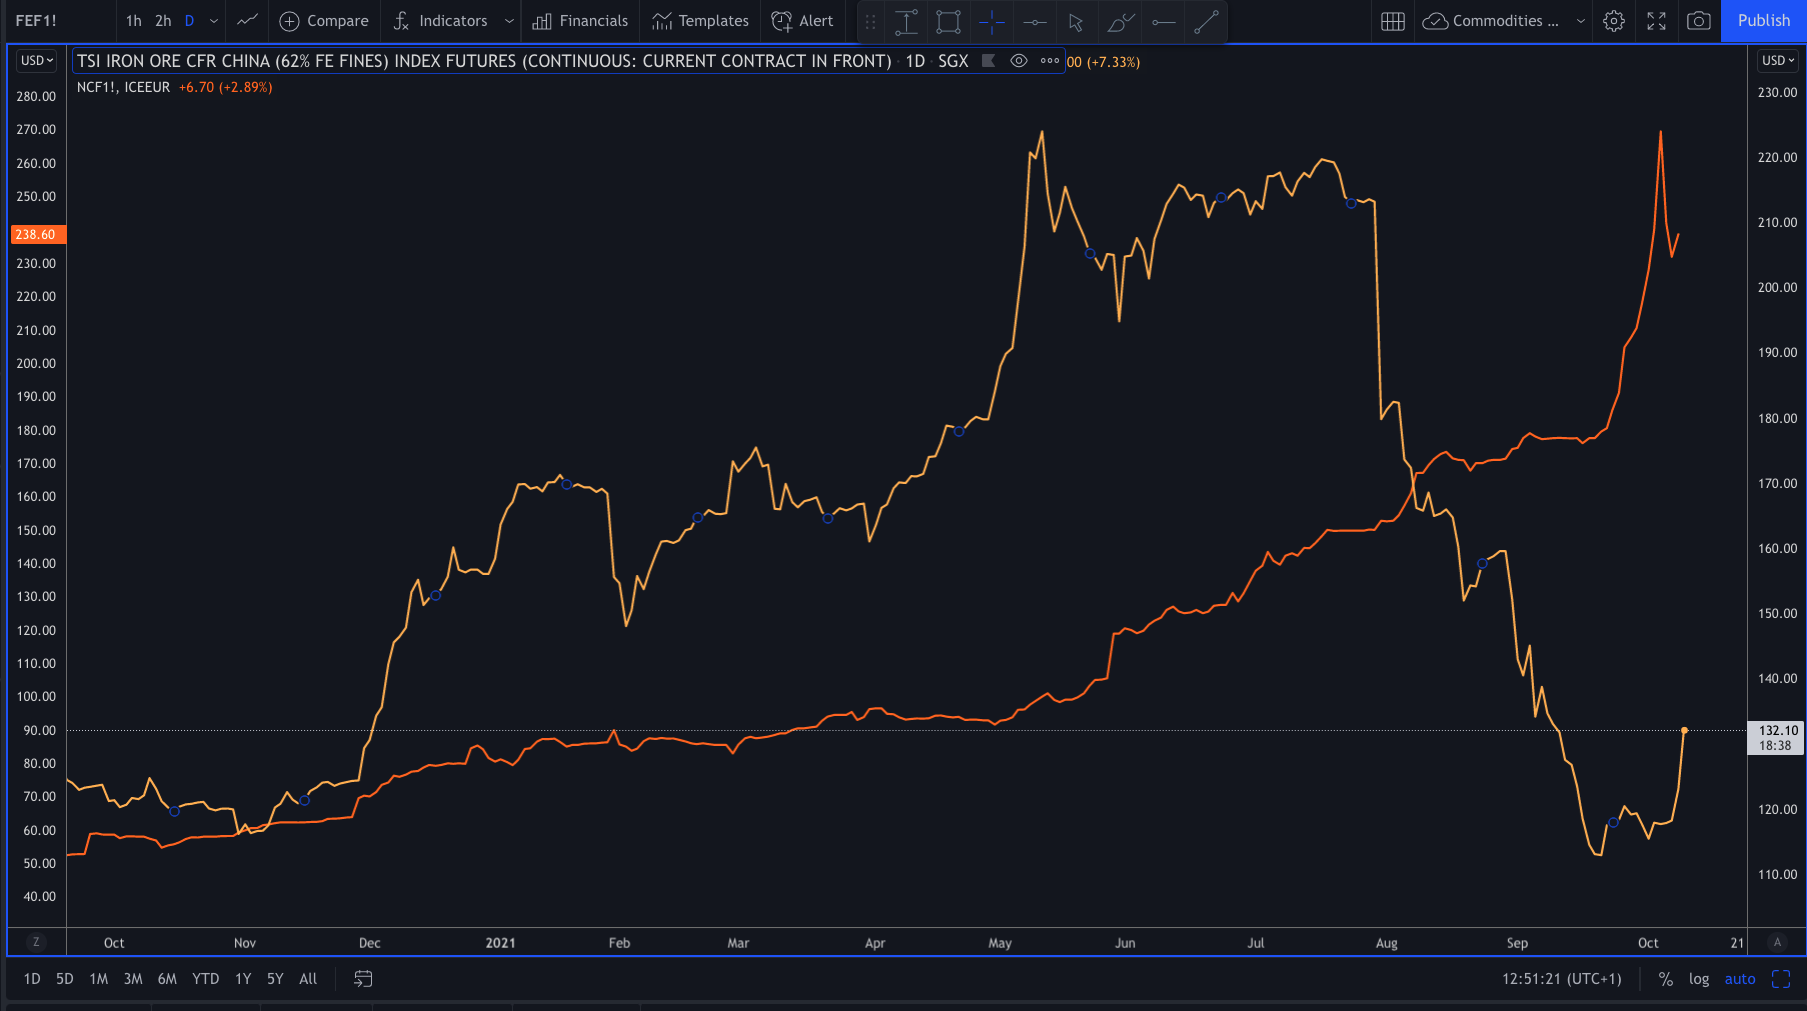The width and height of the screenshot is (1807, 1011).
Task: Set the 5D date range
Action: click(x=65, y=979)
